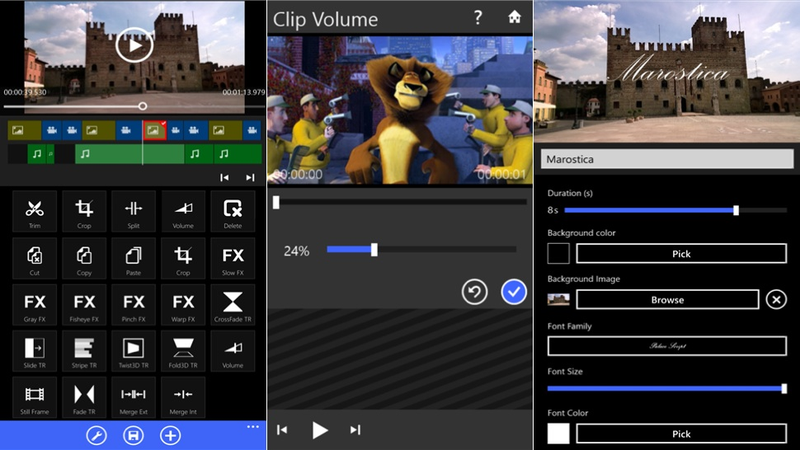Play the castle preview video

[134, 45]
